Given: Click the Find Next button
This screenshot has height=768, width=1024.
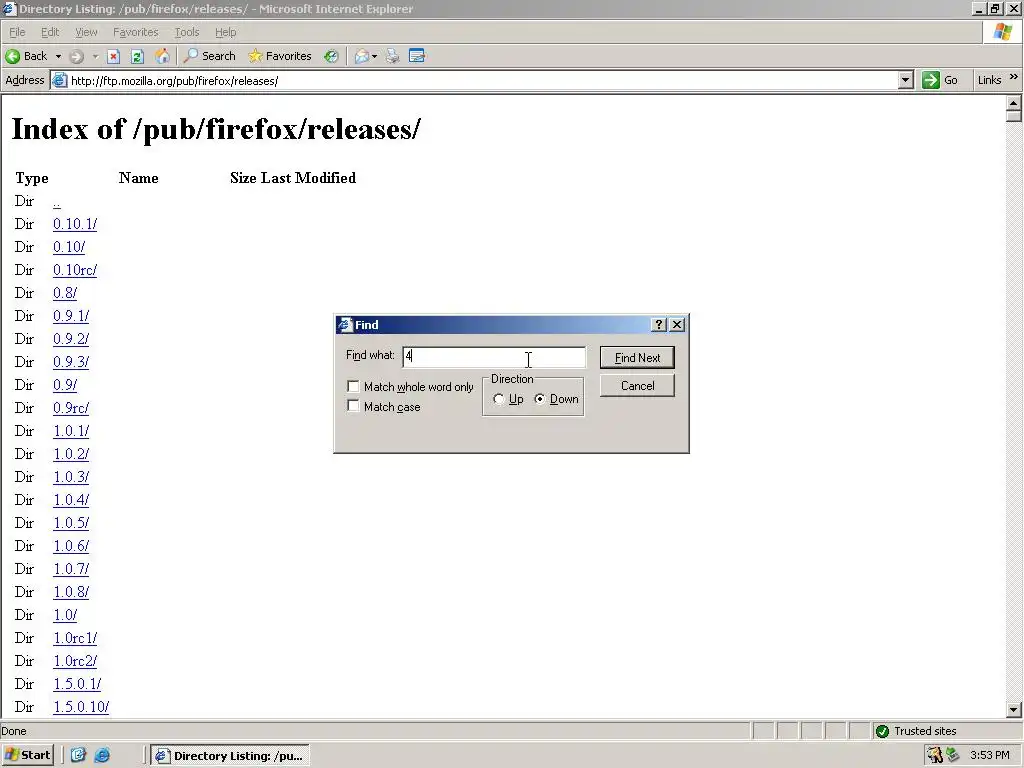Looking at the screenshot, I should (637, 358).
